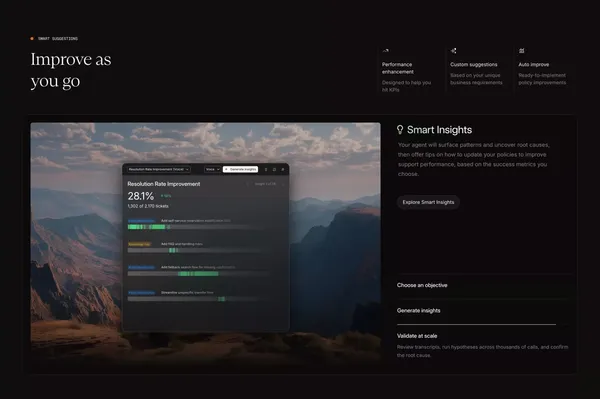
Task: Click the 'Improve as you go' heading
Action: [71, 70]
